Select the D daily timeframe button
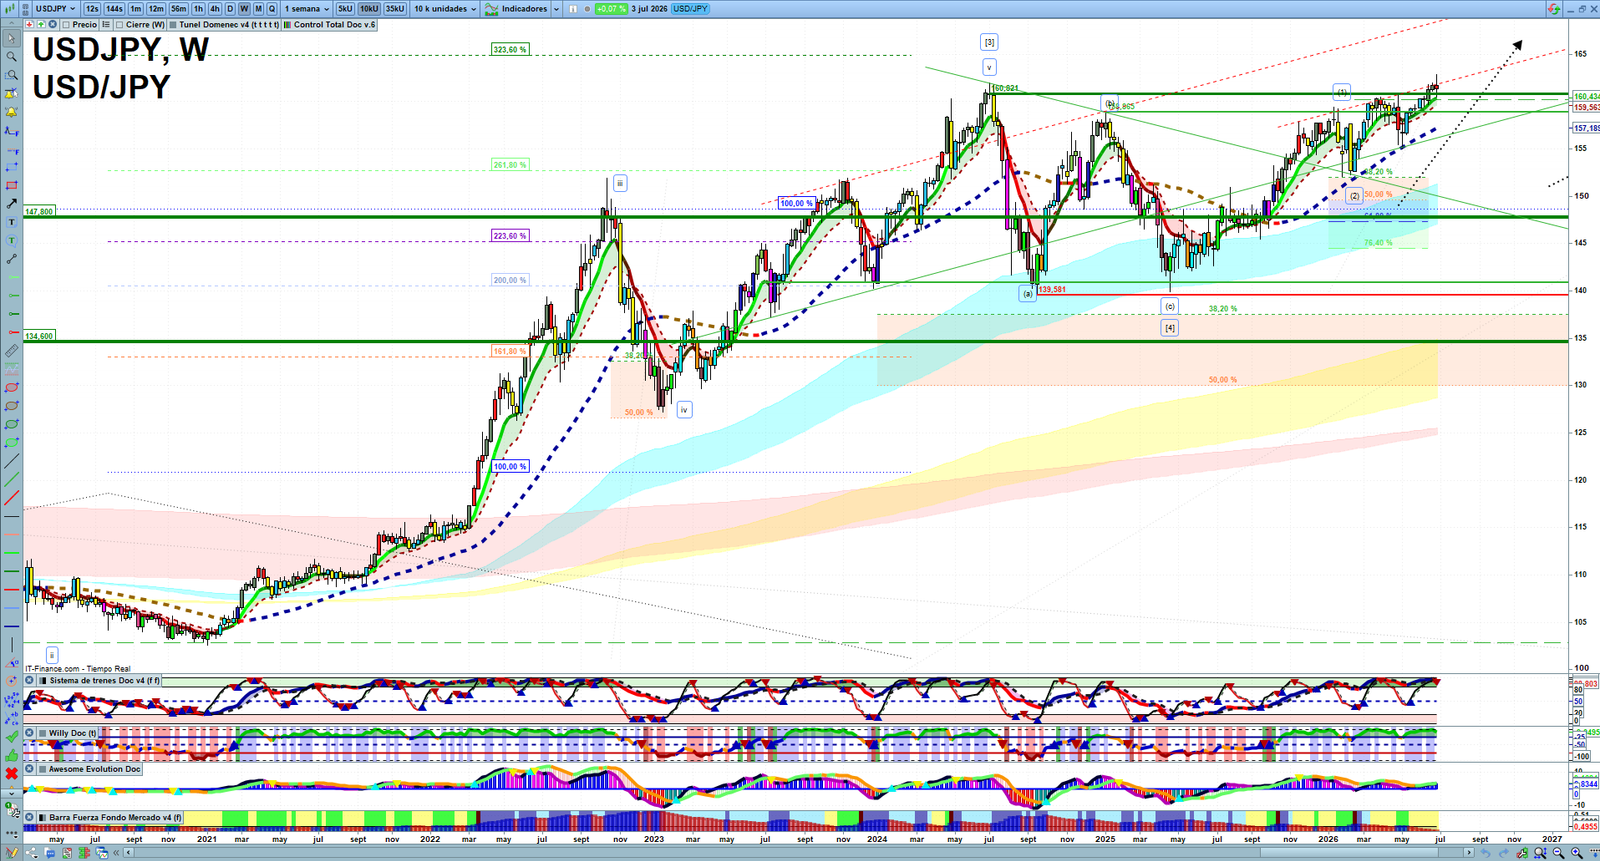 click(230, 8)
